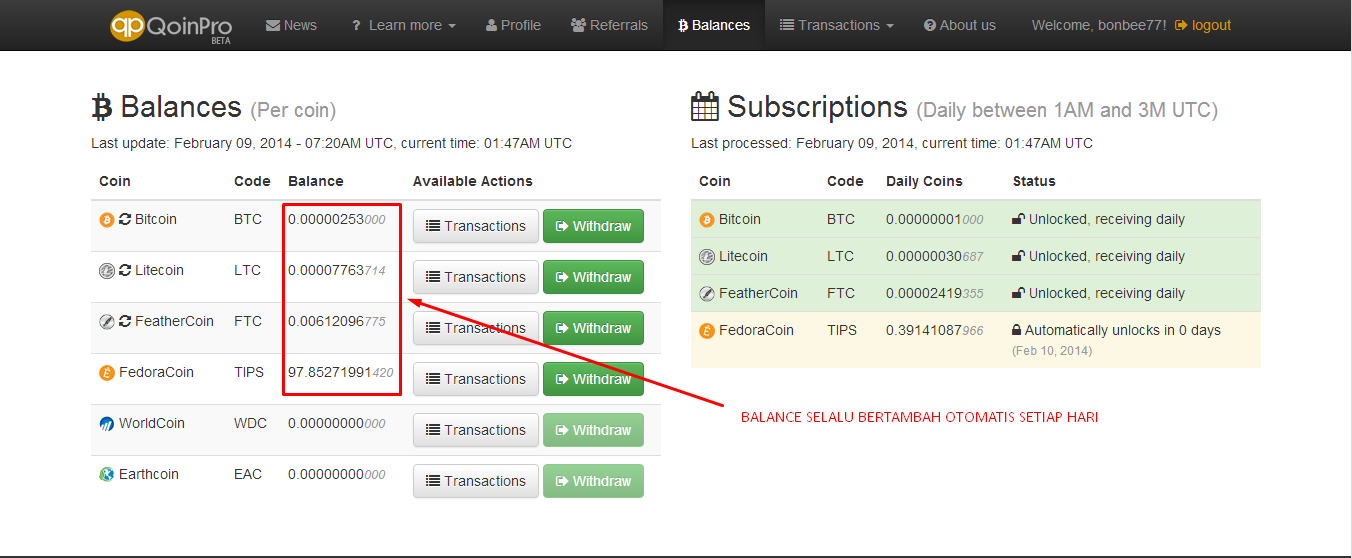Withdraw Bitcoin balance

(x=593, y=226)
